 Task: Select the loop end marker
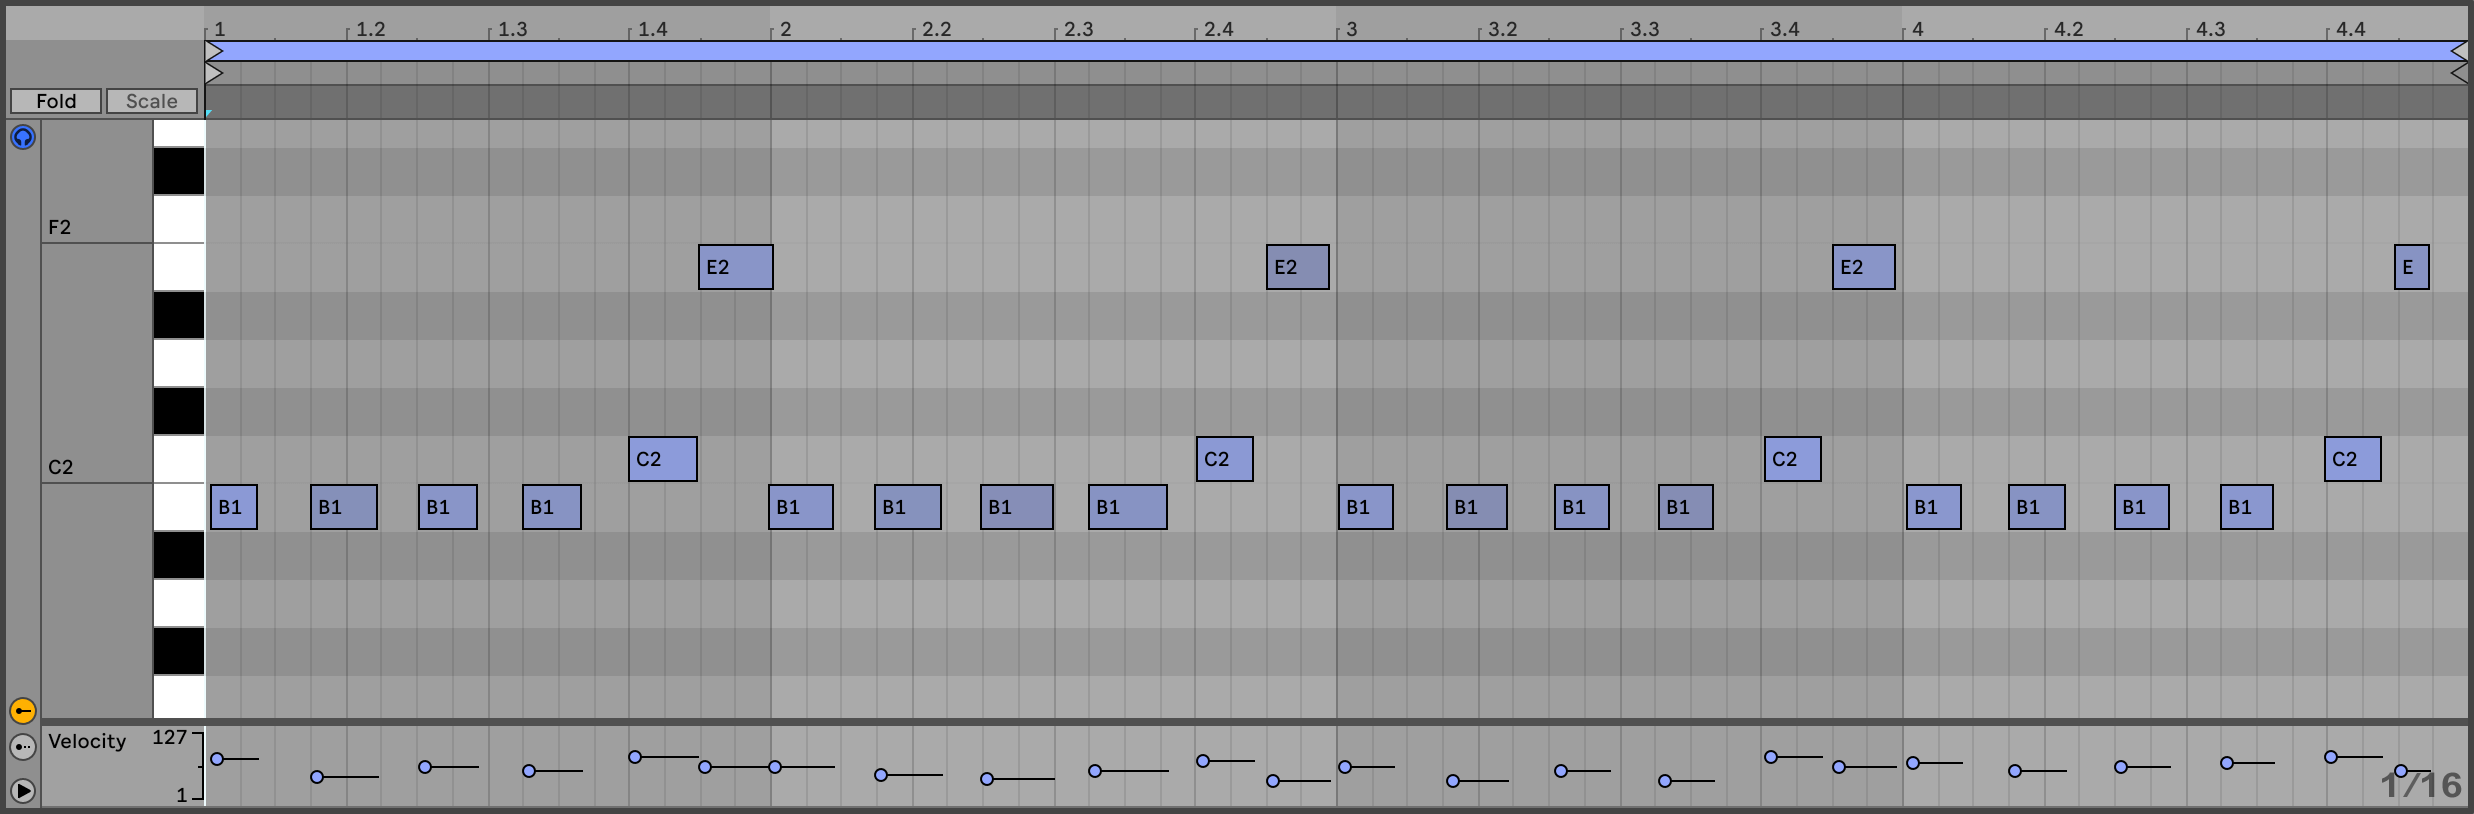pos(2459,51)
